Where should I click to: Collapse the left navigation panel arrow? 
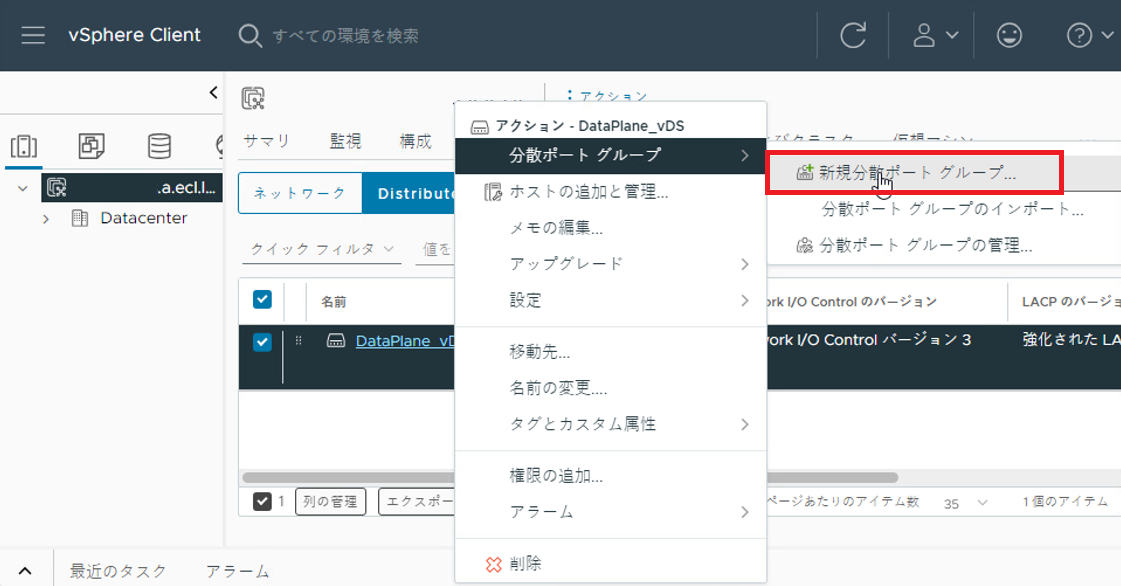click(x=213, y=93)
